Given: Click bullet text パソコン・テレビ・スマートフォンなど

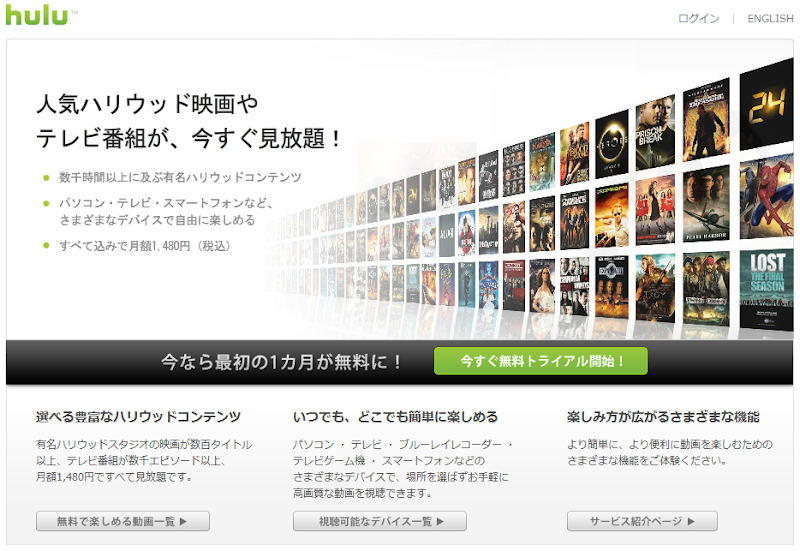Looking at the screenshot, I should [164, 203].
